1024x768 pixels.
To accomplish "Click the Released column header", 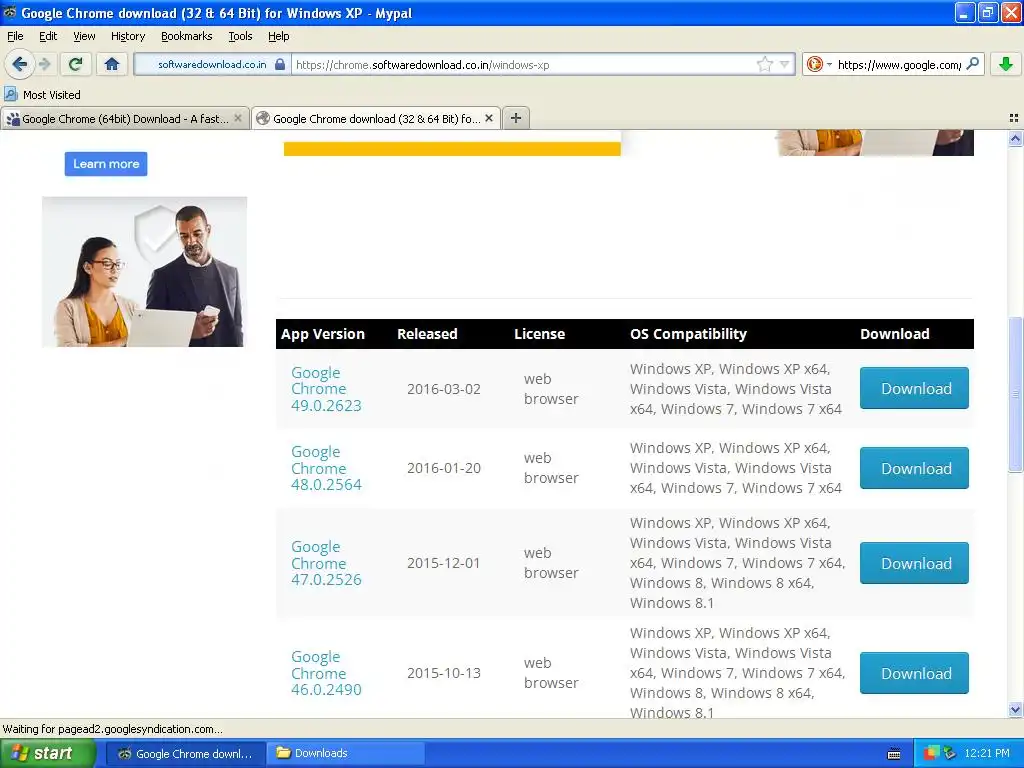I will 427,334.
